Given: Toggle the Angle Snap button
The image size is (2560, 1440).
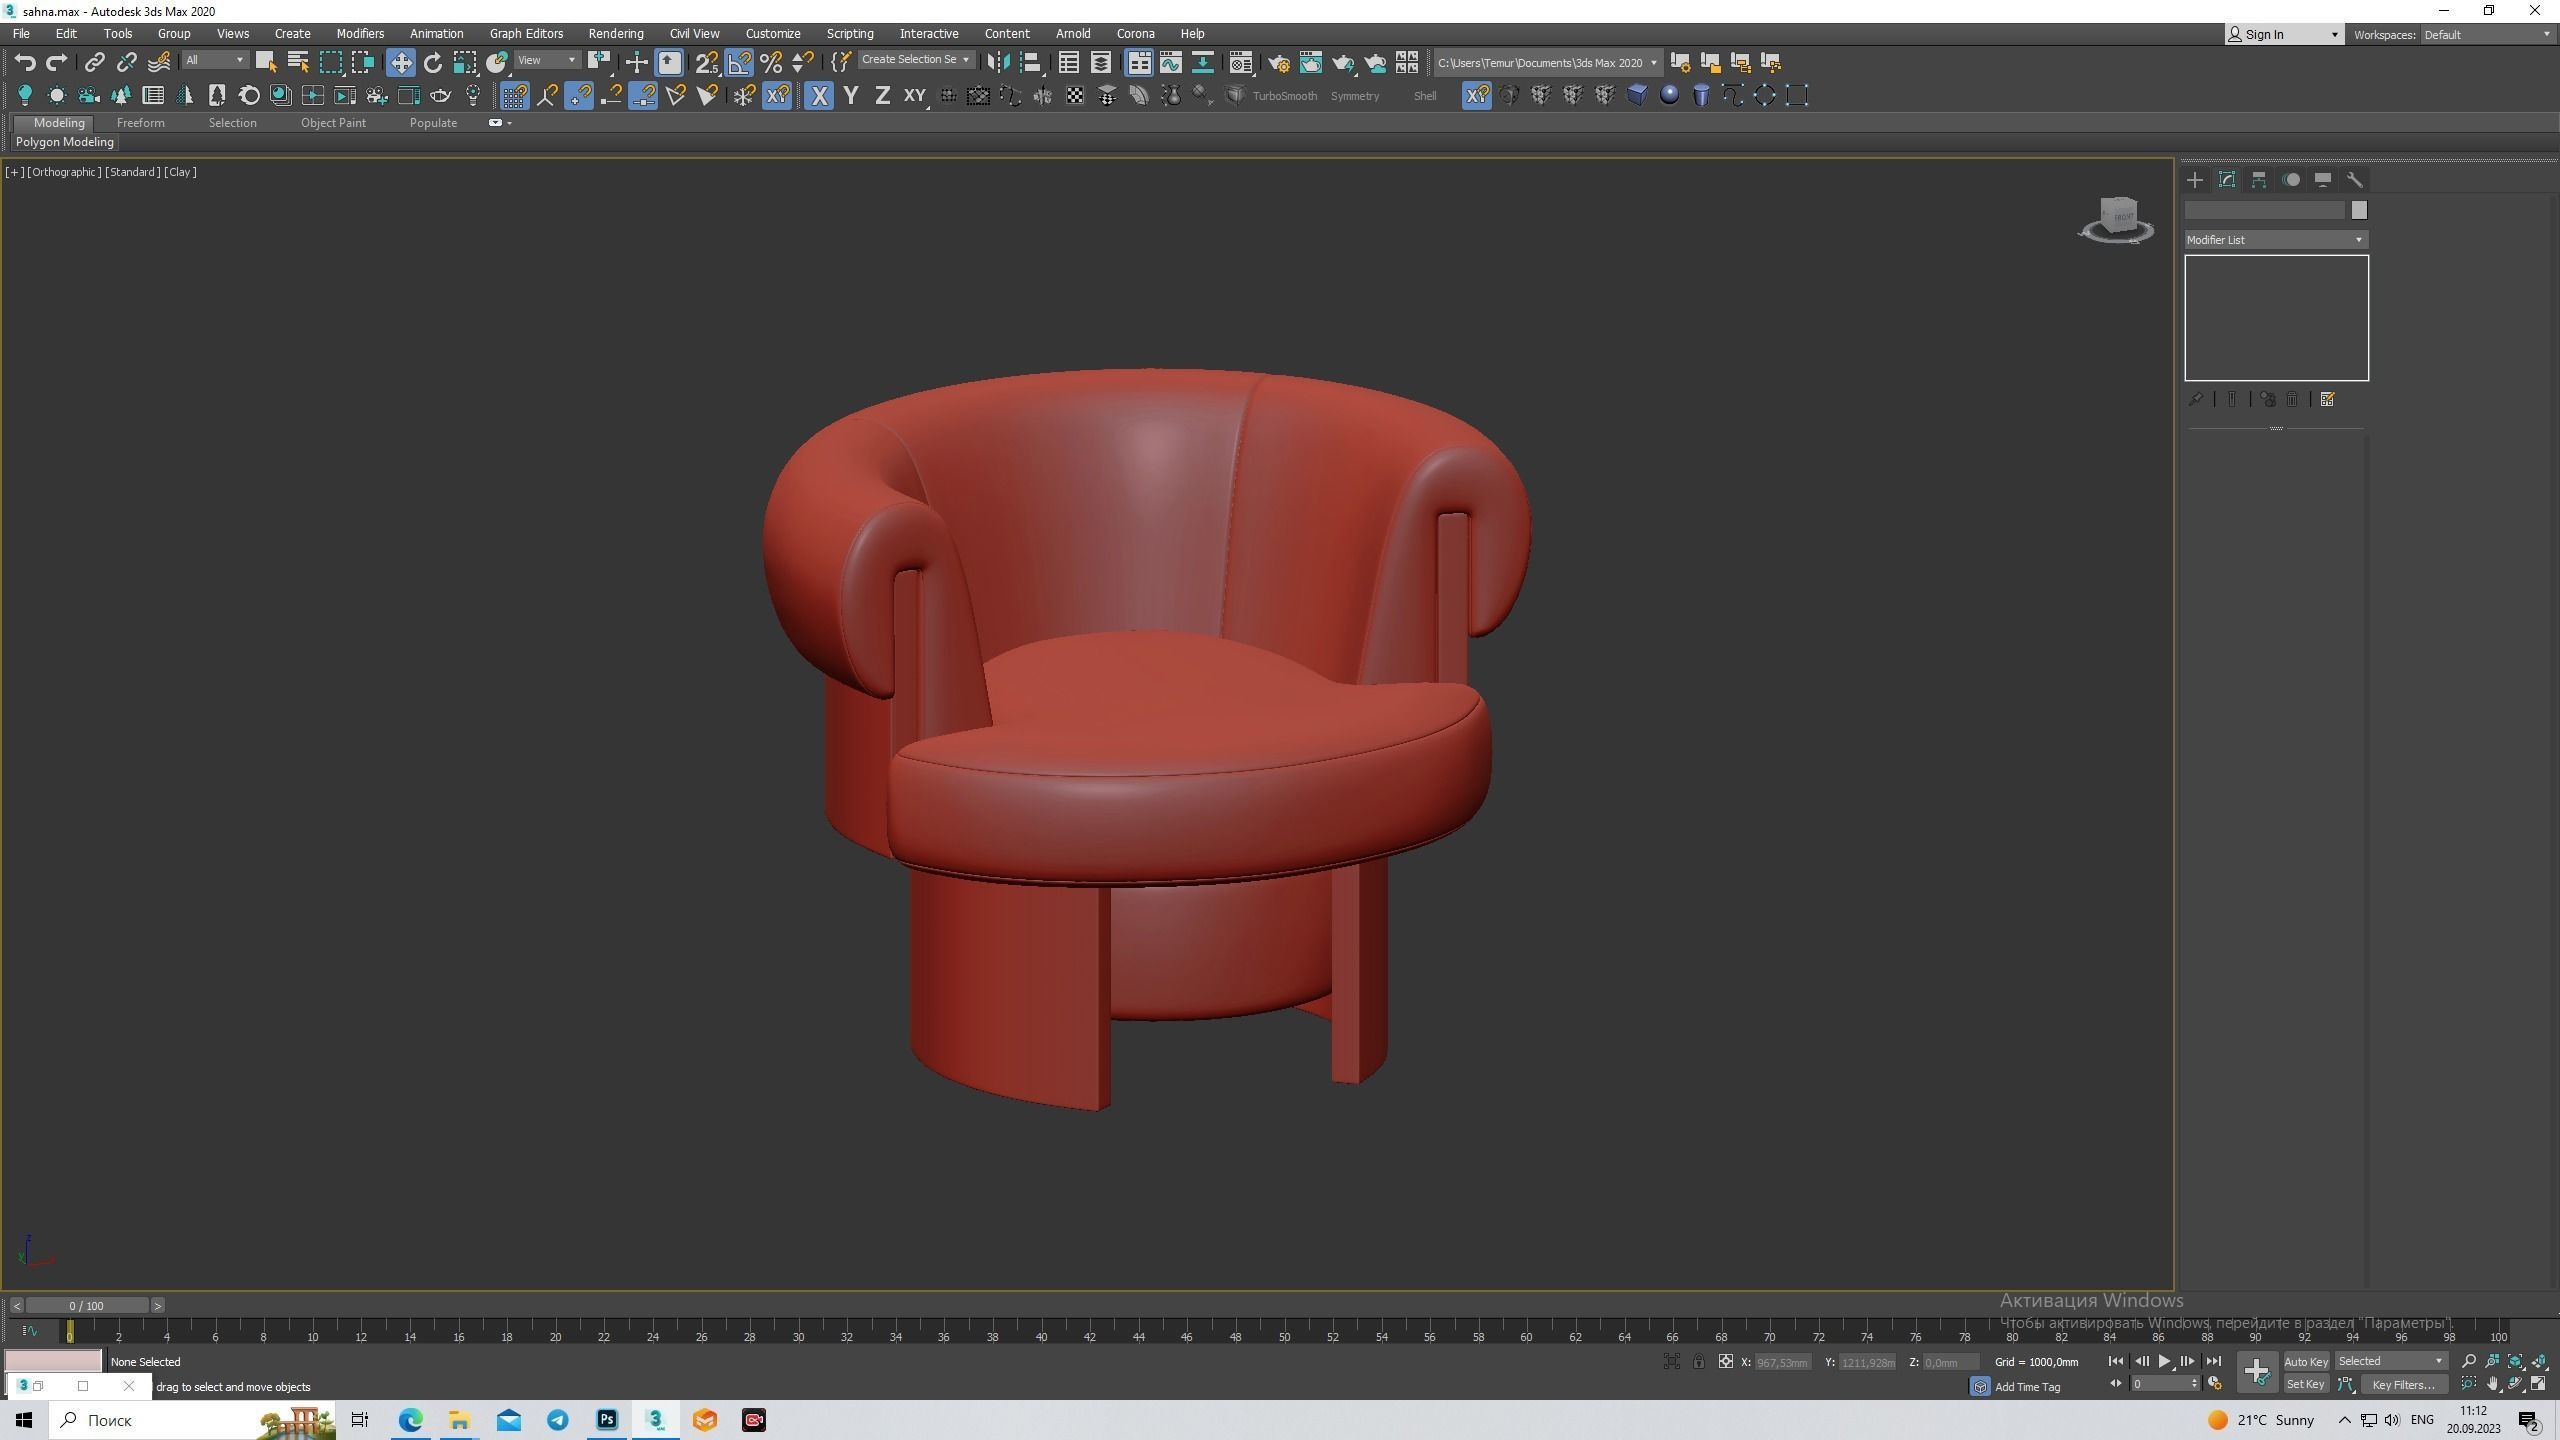Looking at the screenshot, I should [x=739, y=63].
